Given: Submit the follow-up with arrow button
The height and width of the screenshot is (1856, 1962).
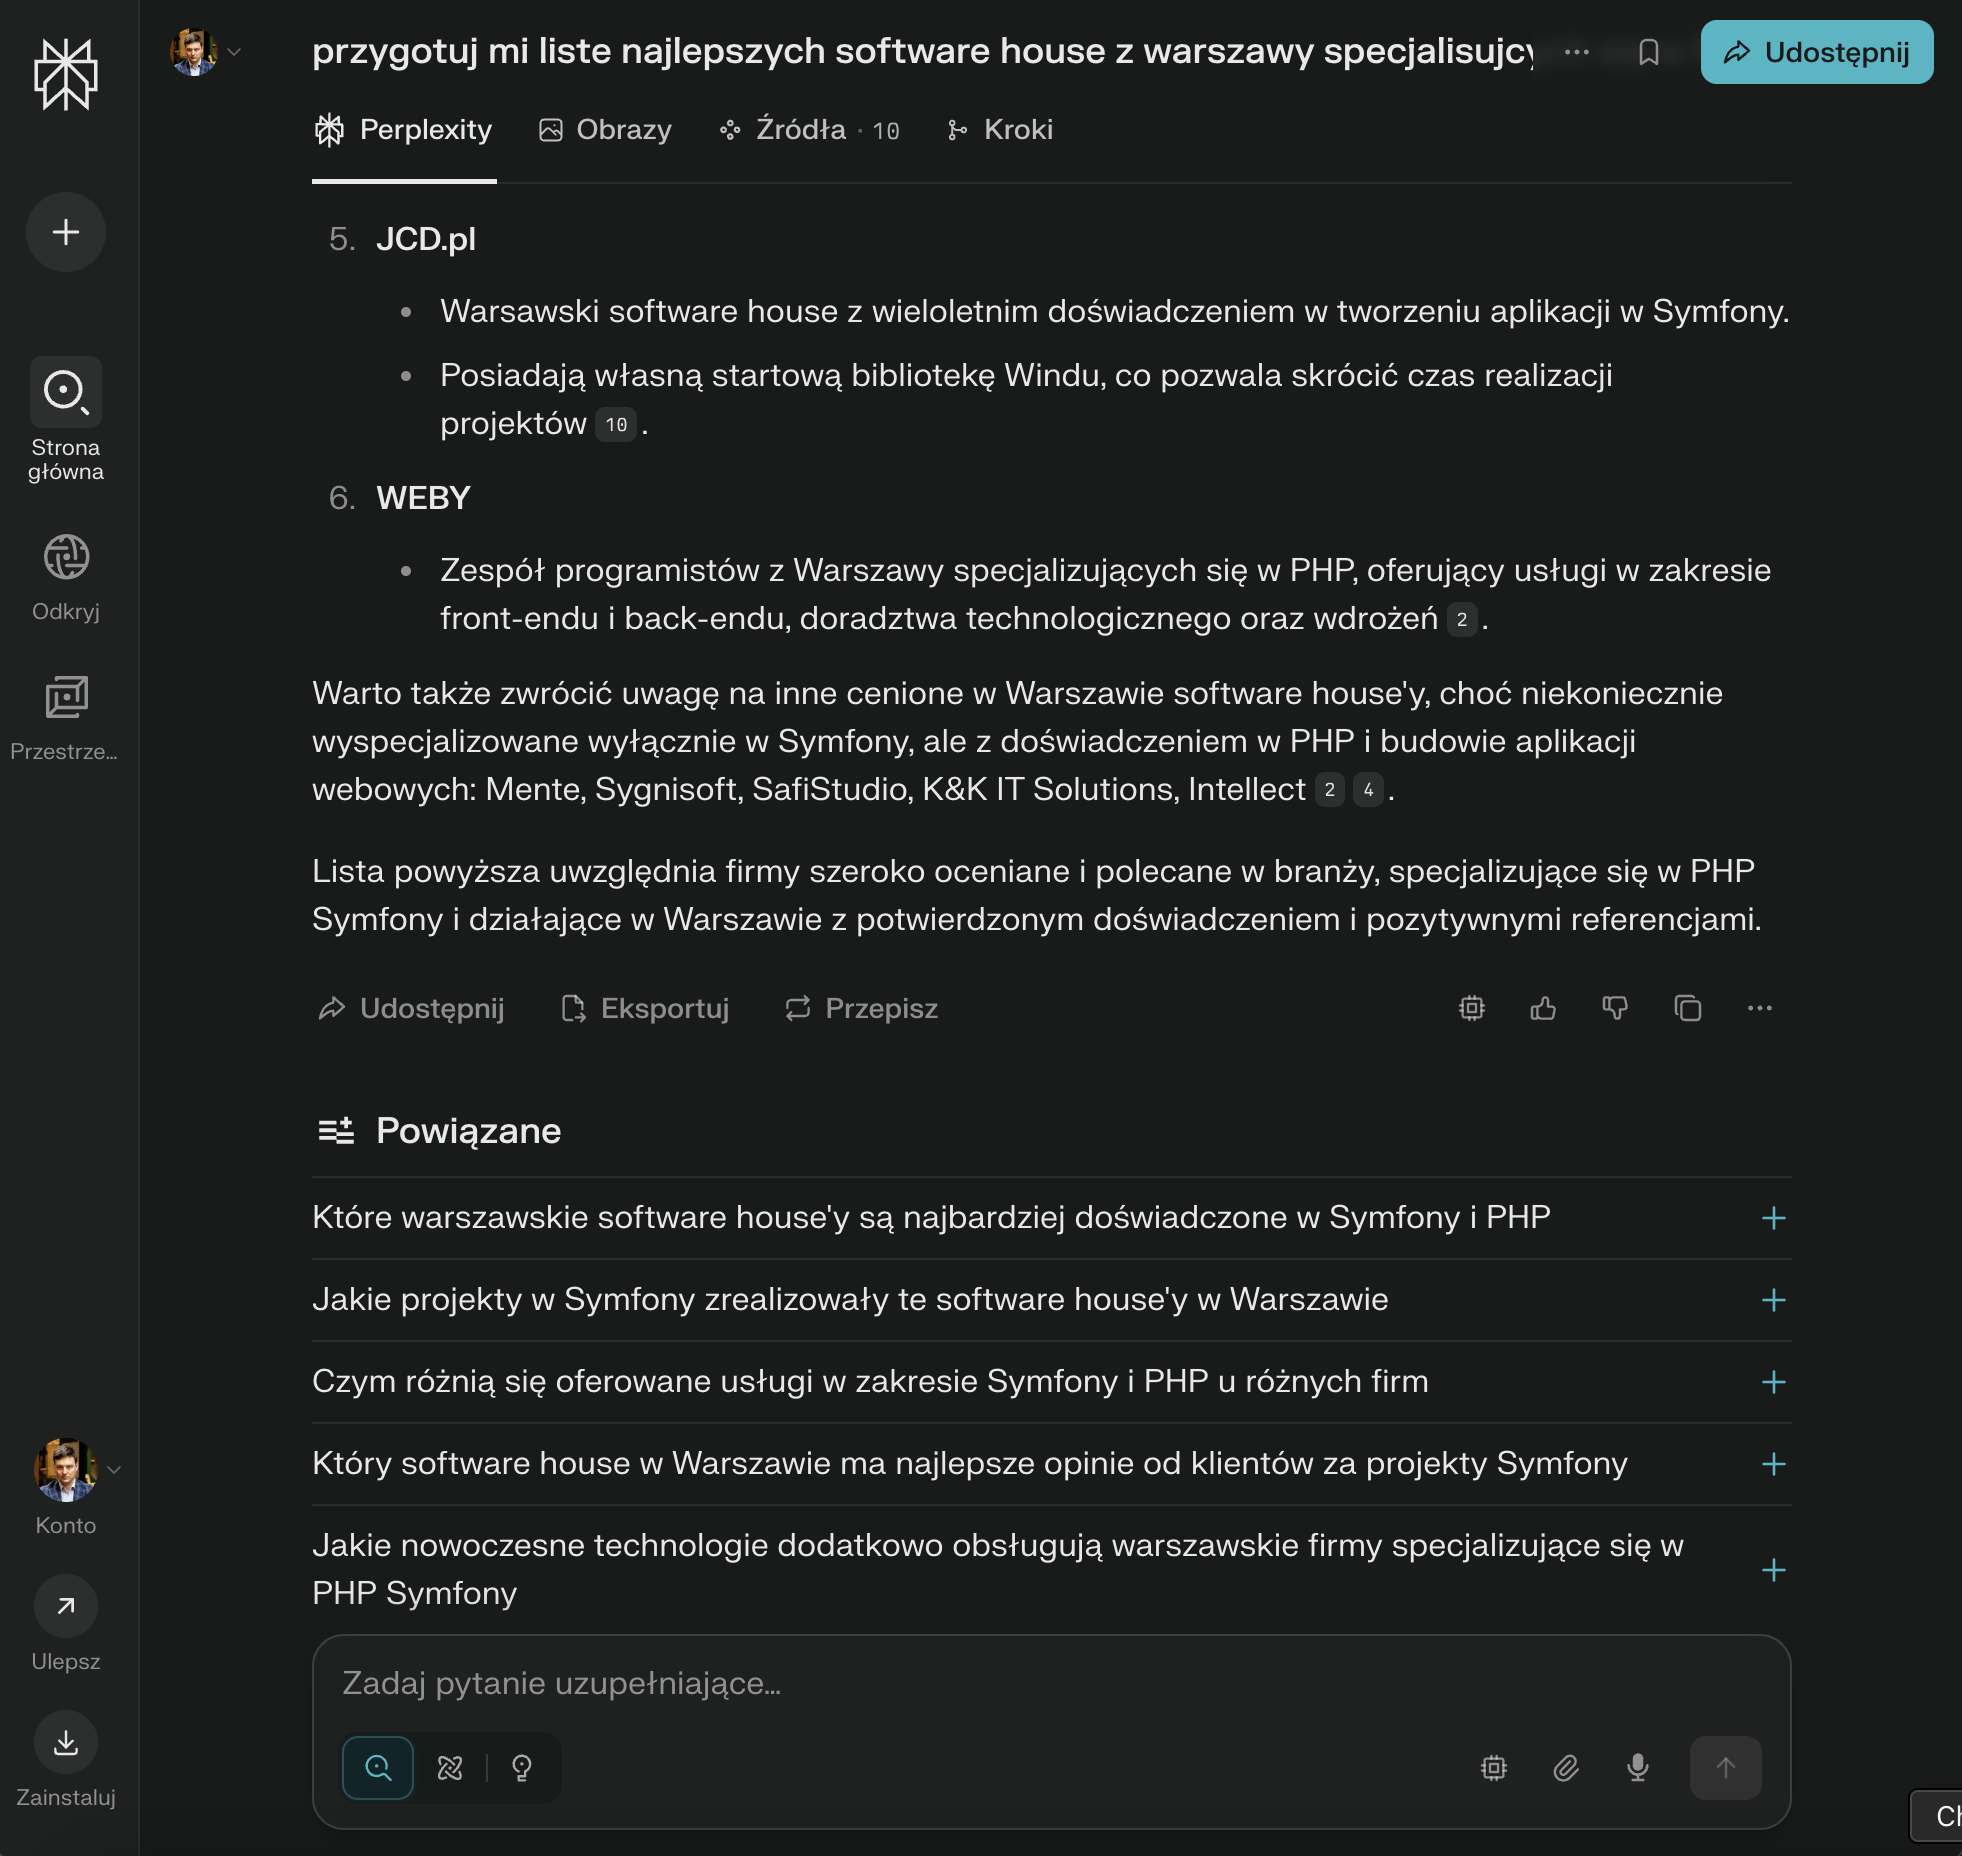Looking at the screenshot, I should tap(1726, 1768).
